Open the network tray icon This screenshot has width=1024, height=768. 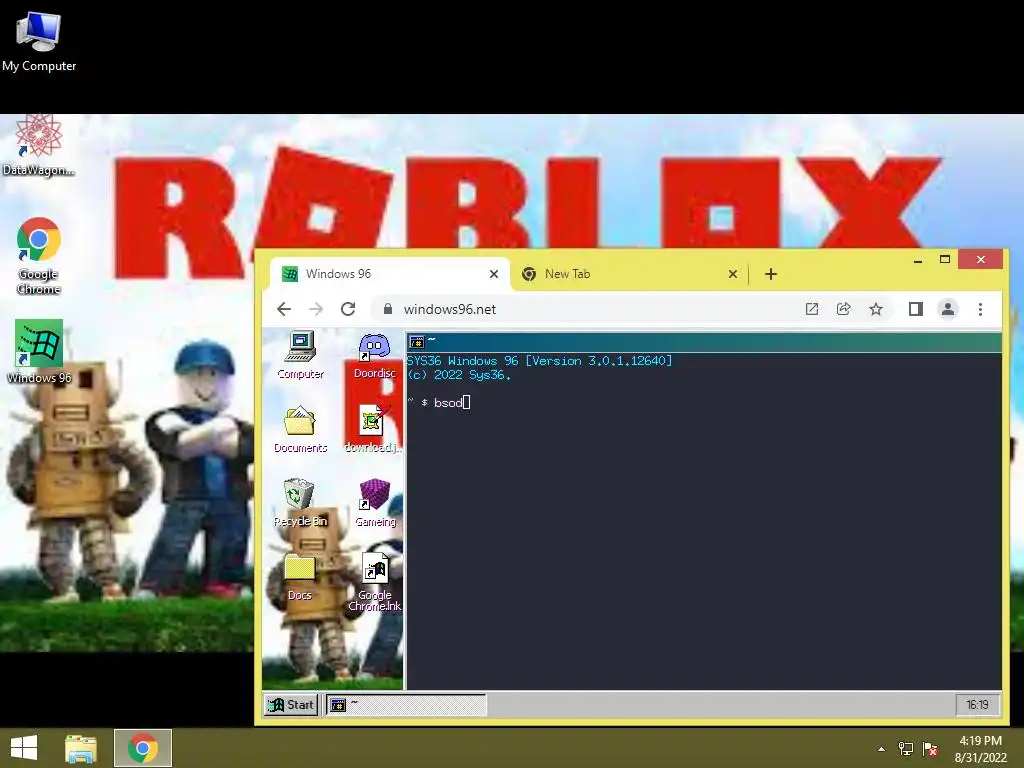click(906, 749)
